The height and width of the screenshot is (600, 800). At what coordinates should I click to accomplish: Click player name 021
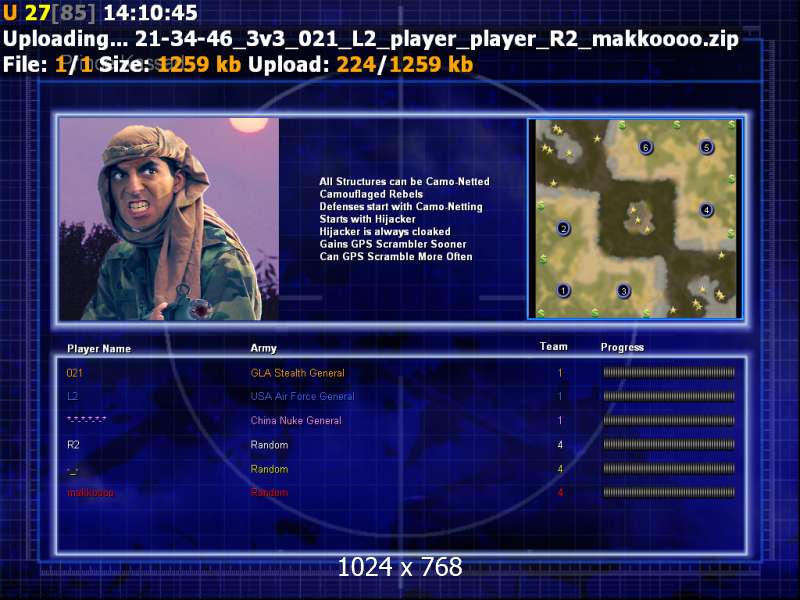74,373
